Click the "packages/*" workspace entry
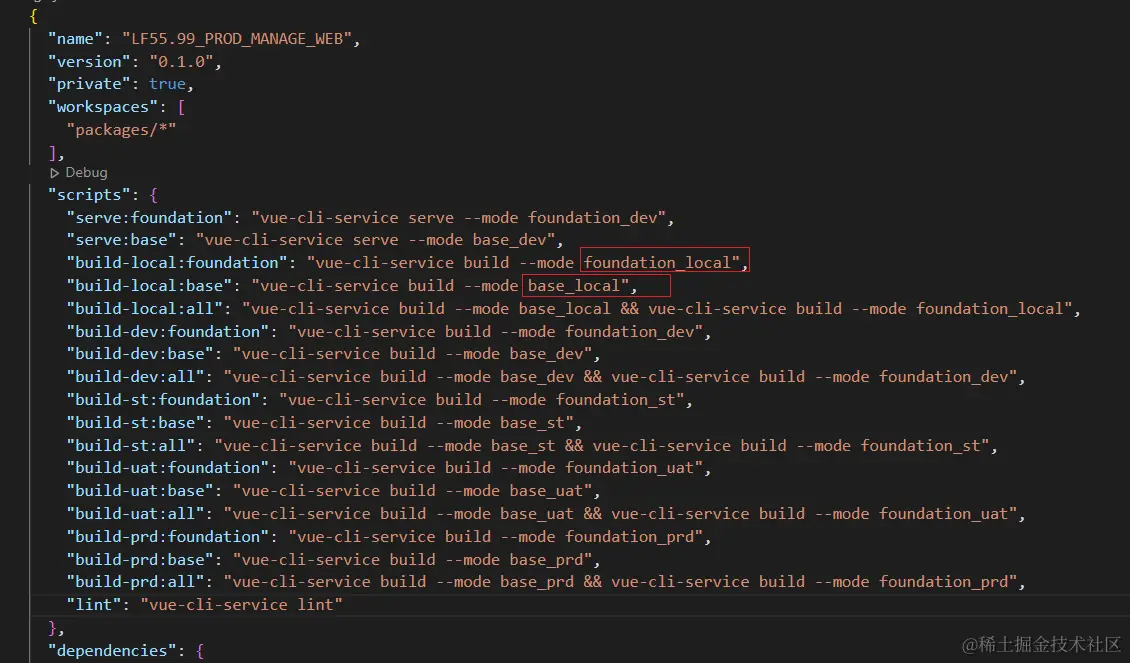 coord(121,130)
